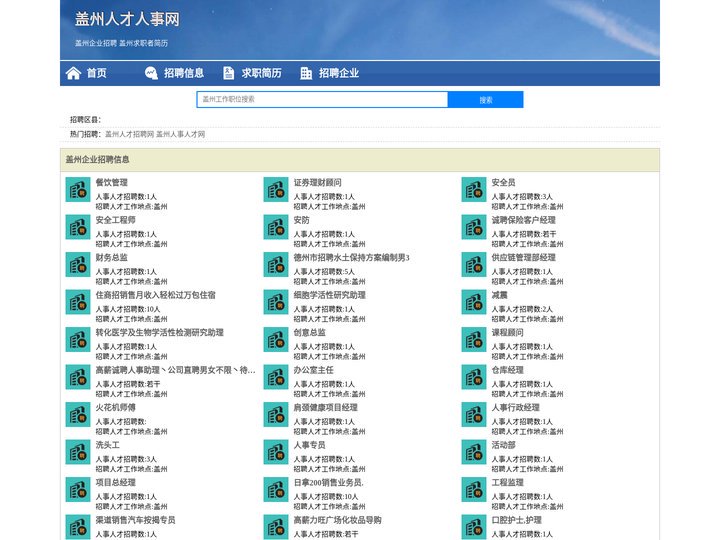Click the job icon beside 仓库经理

474,377
